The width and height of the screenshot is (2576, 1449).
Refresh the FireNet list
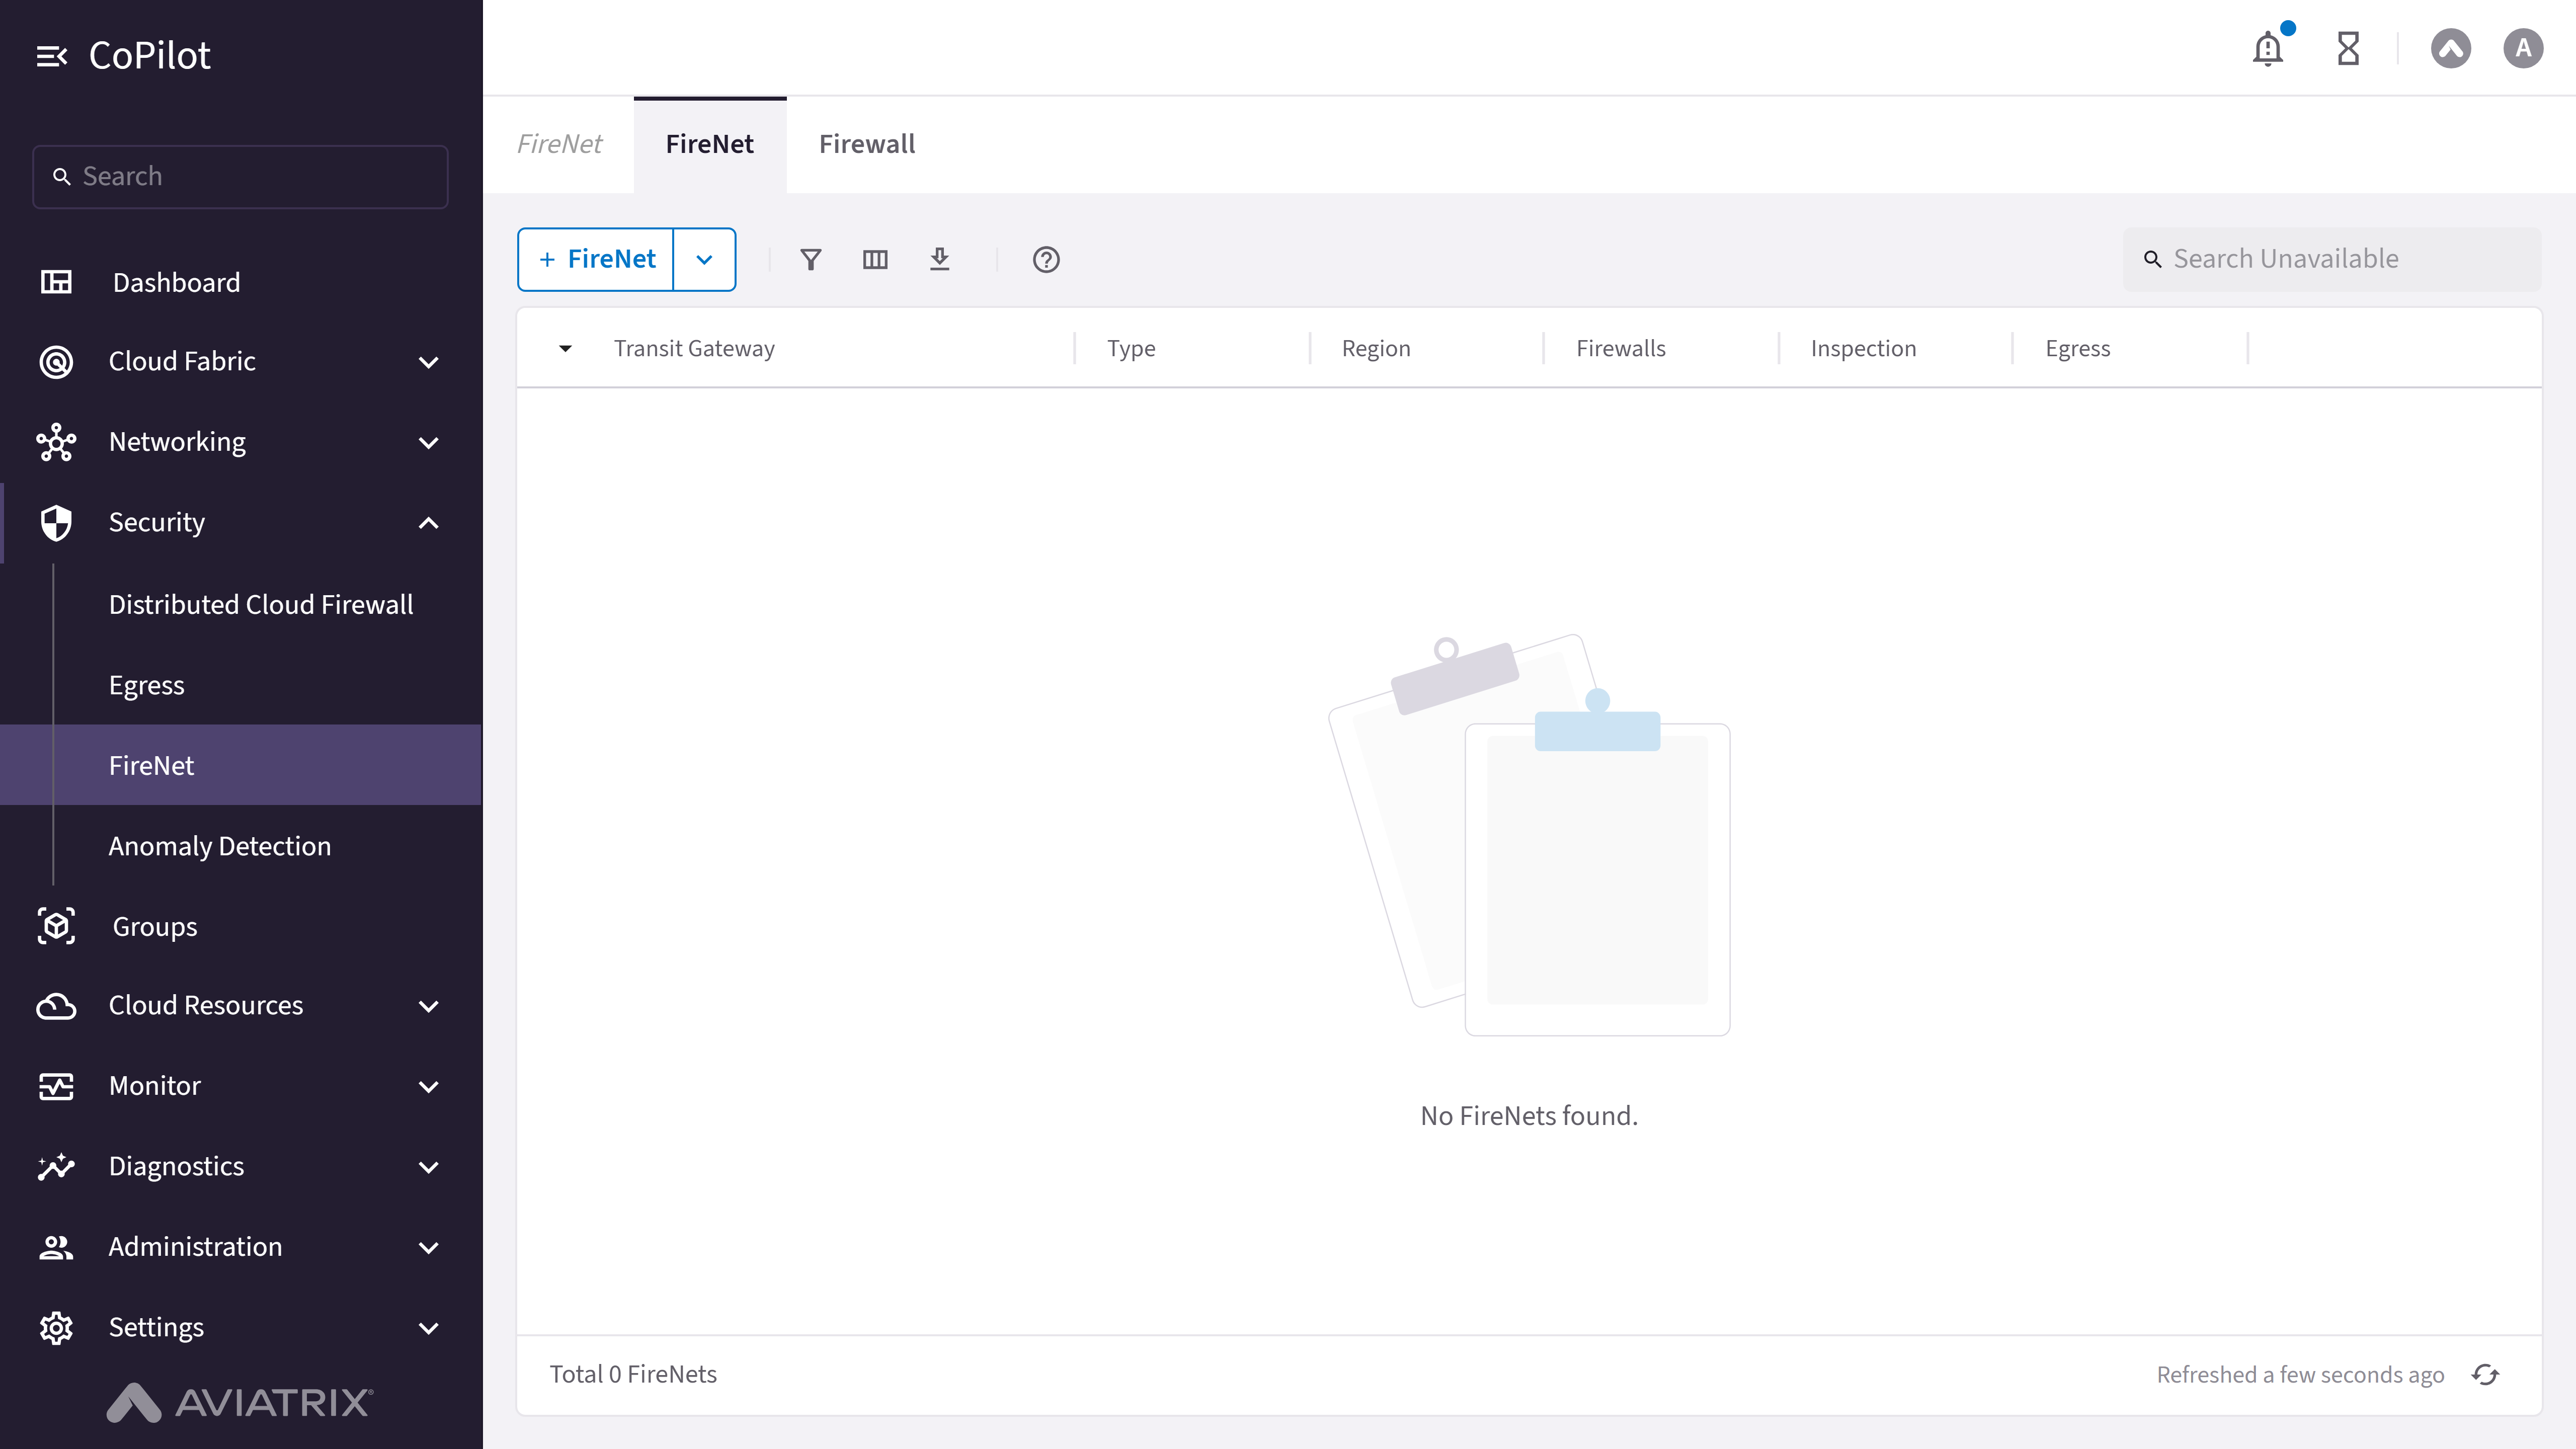2485,1375
